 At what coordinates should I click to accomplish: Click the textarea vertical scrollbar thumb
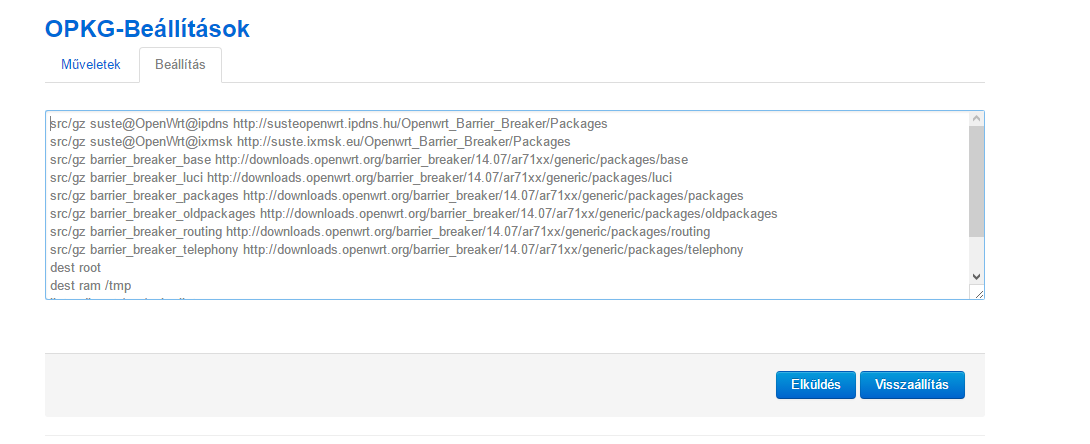pyautogui.click(x=976, y=181)
